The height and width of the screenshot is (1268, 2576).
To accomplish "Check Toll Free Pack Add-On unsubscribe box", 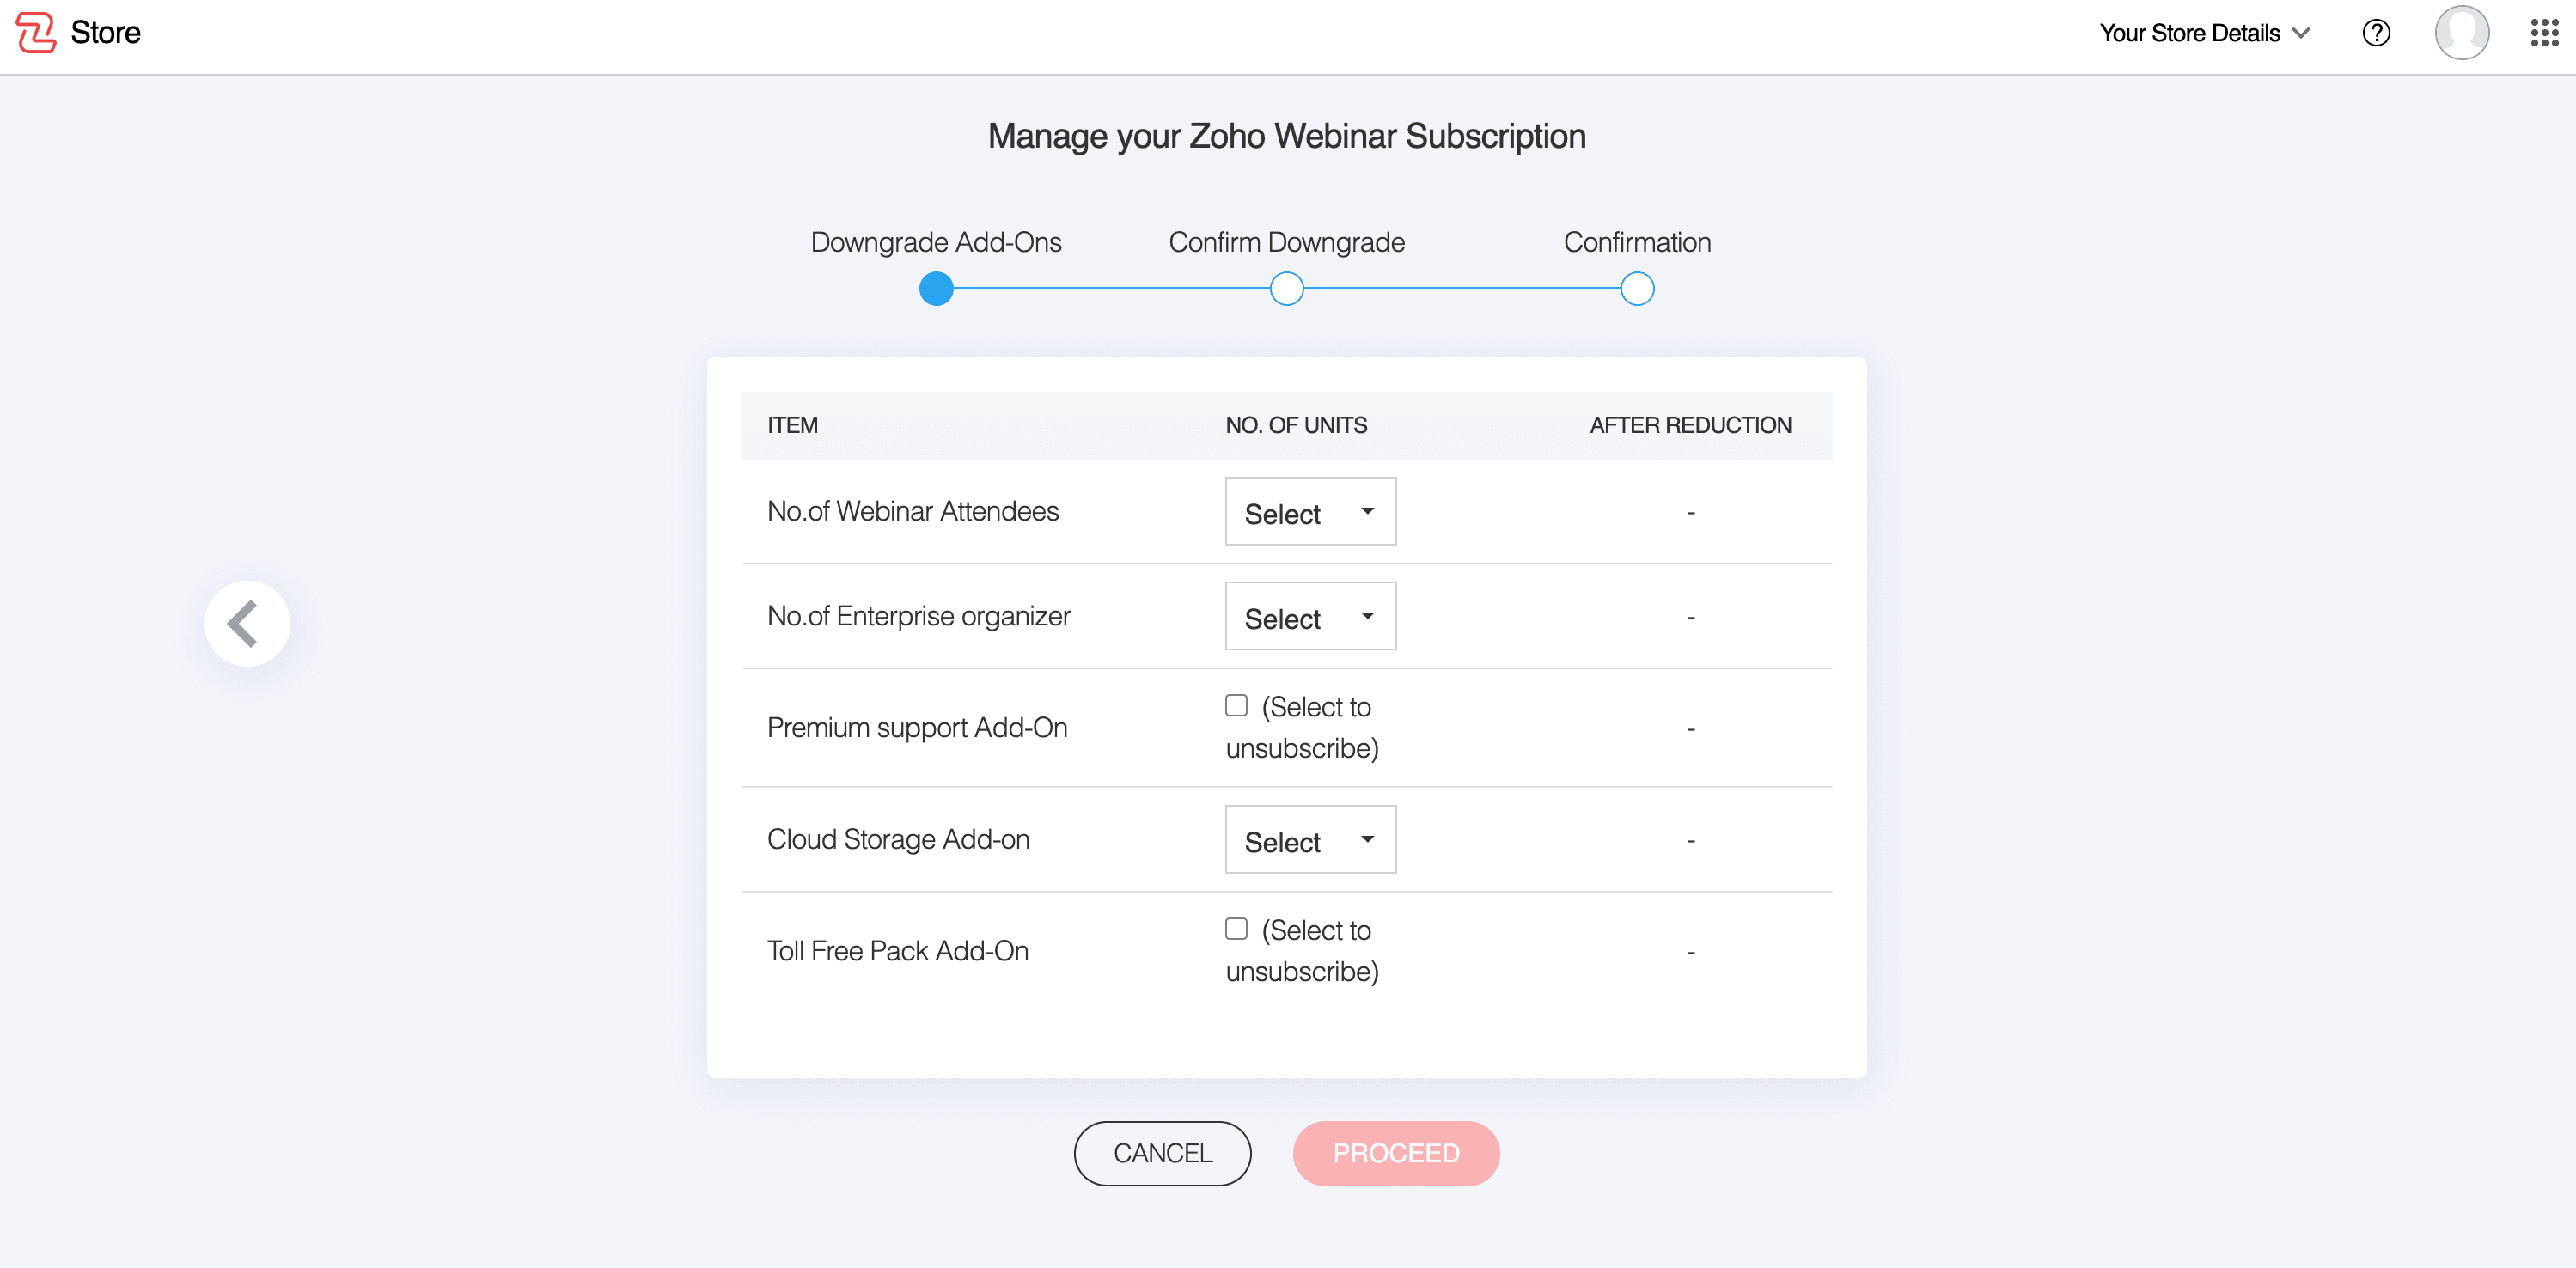I will point(1236,929).
